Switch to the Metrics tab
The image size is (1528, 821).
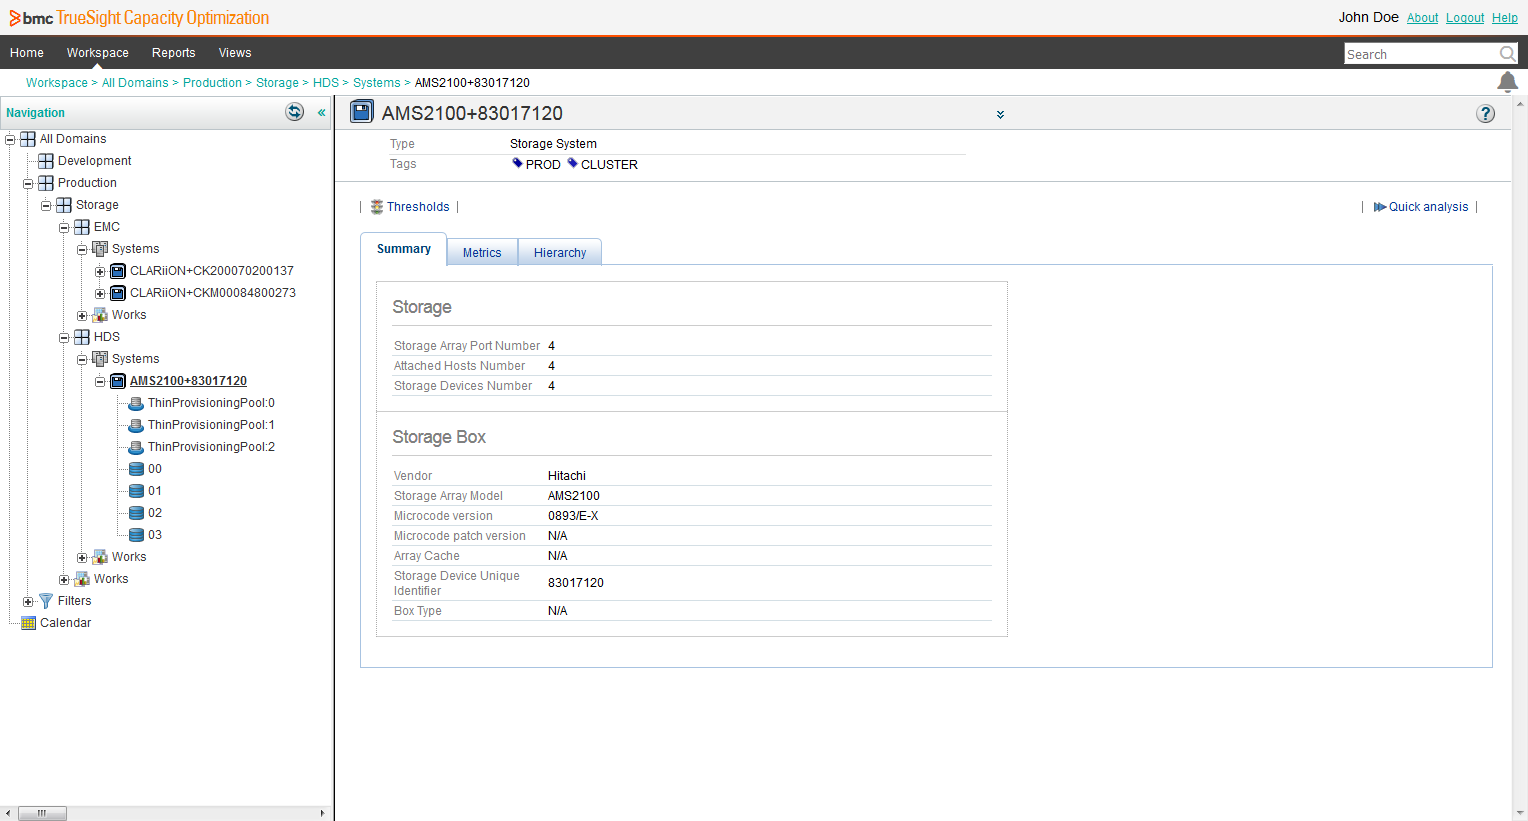[x=482, y=253]
